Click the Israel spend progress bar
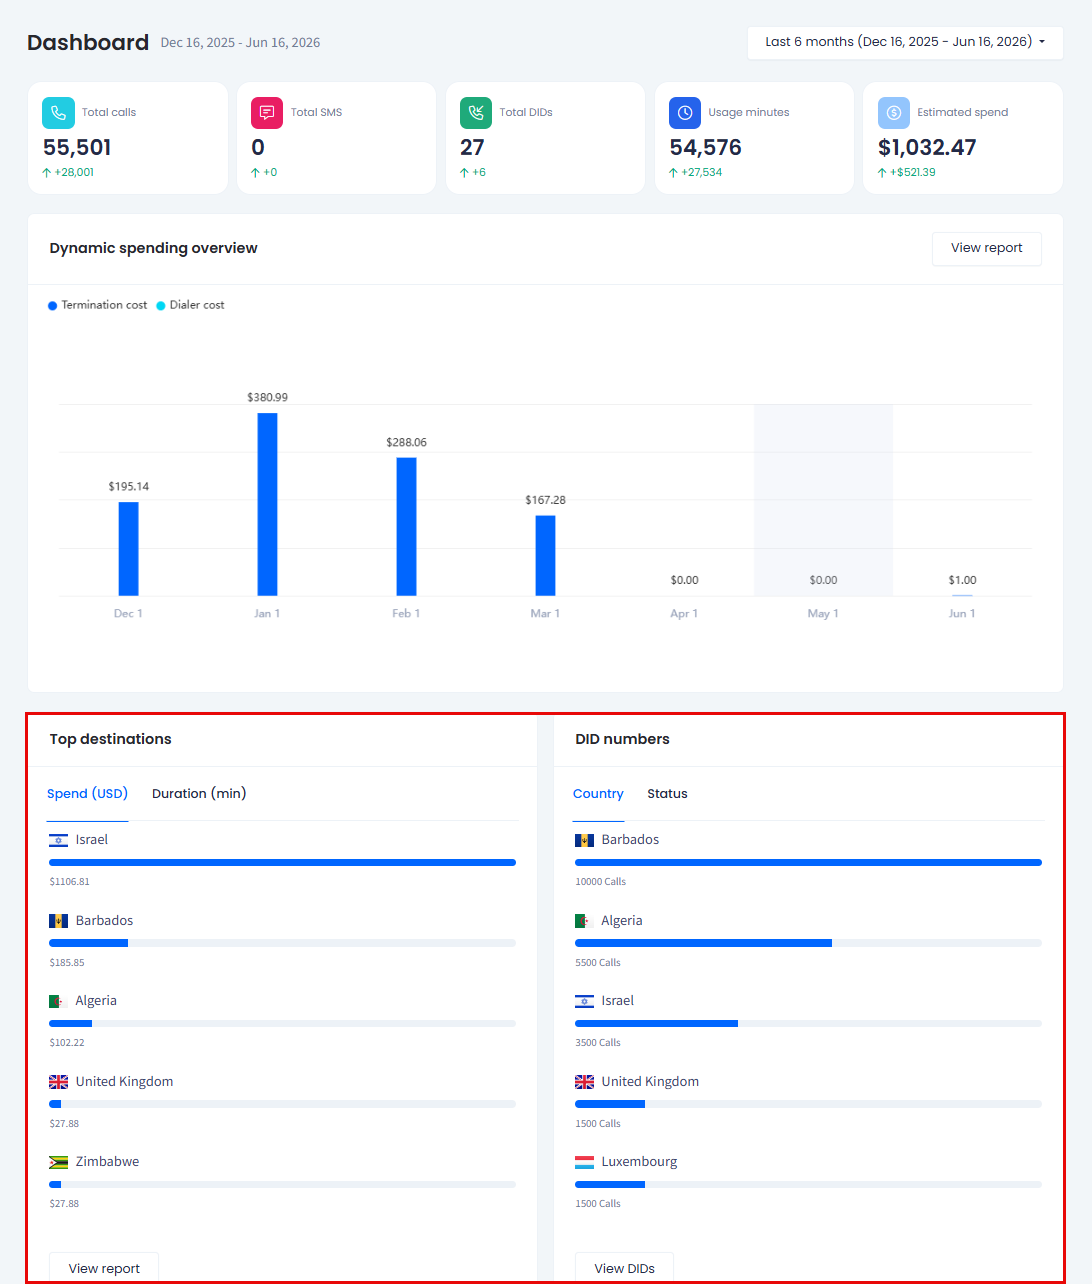This screenshot has width=1092, height=1284. tap(282, 862)
